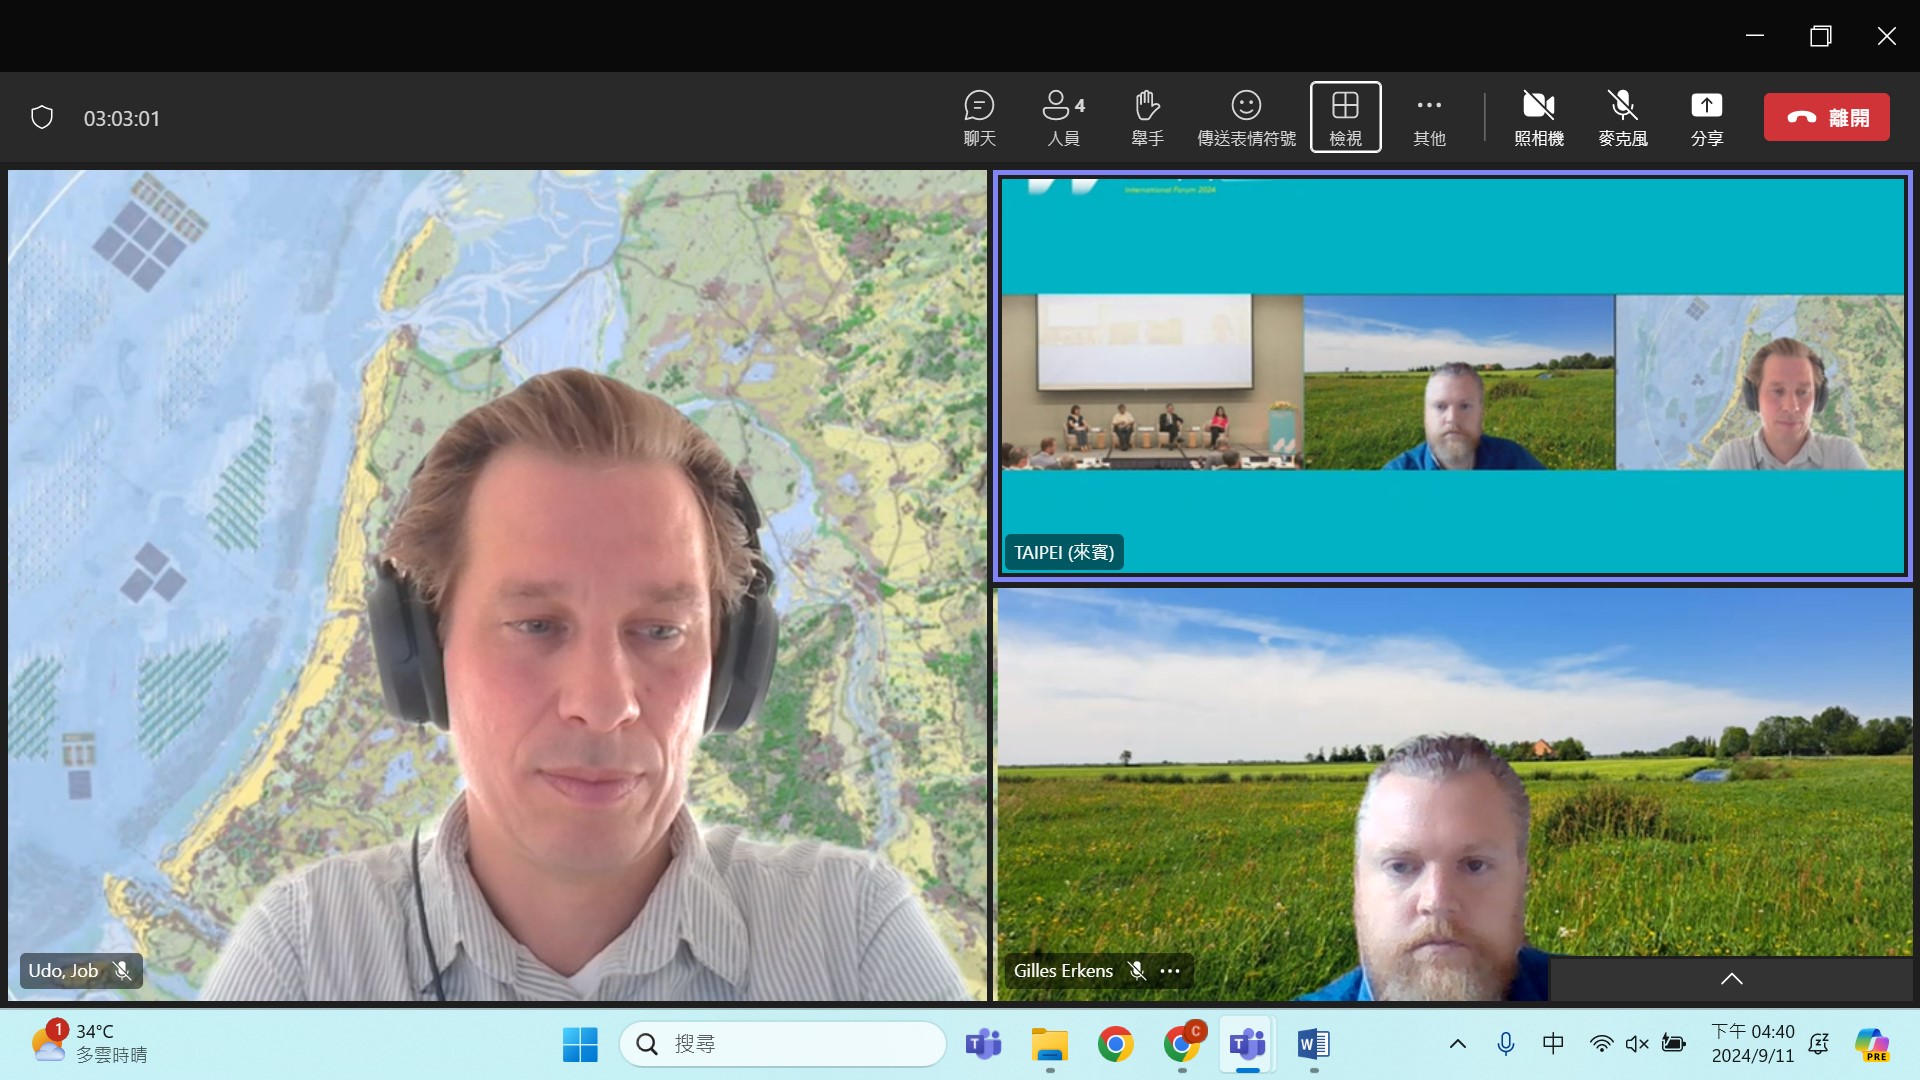1920x1080 pixels.
Task: Turn on the camera (照相機)
Action: click(x=1538, y=117)
